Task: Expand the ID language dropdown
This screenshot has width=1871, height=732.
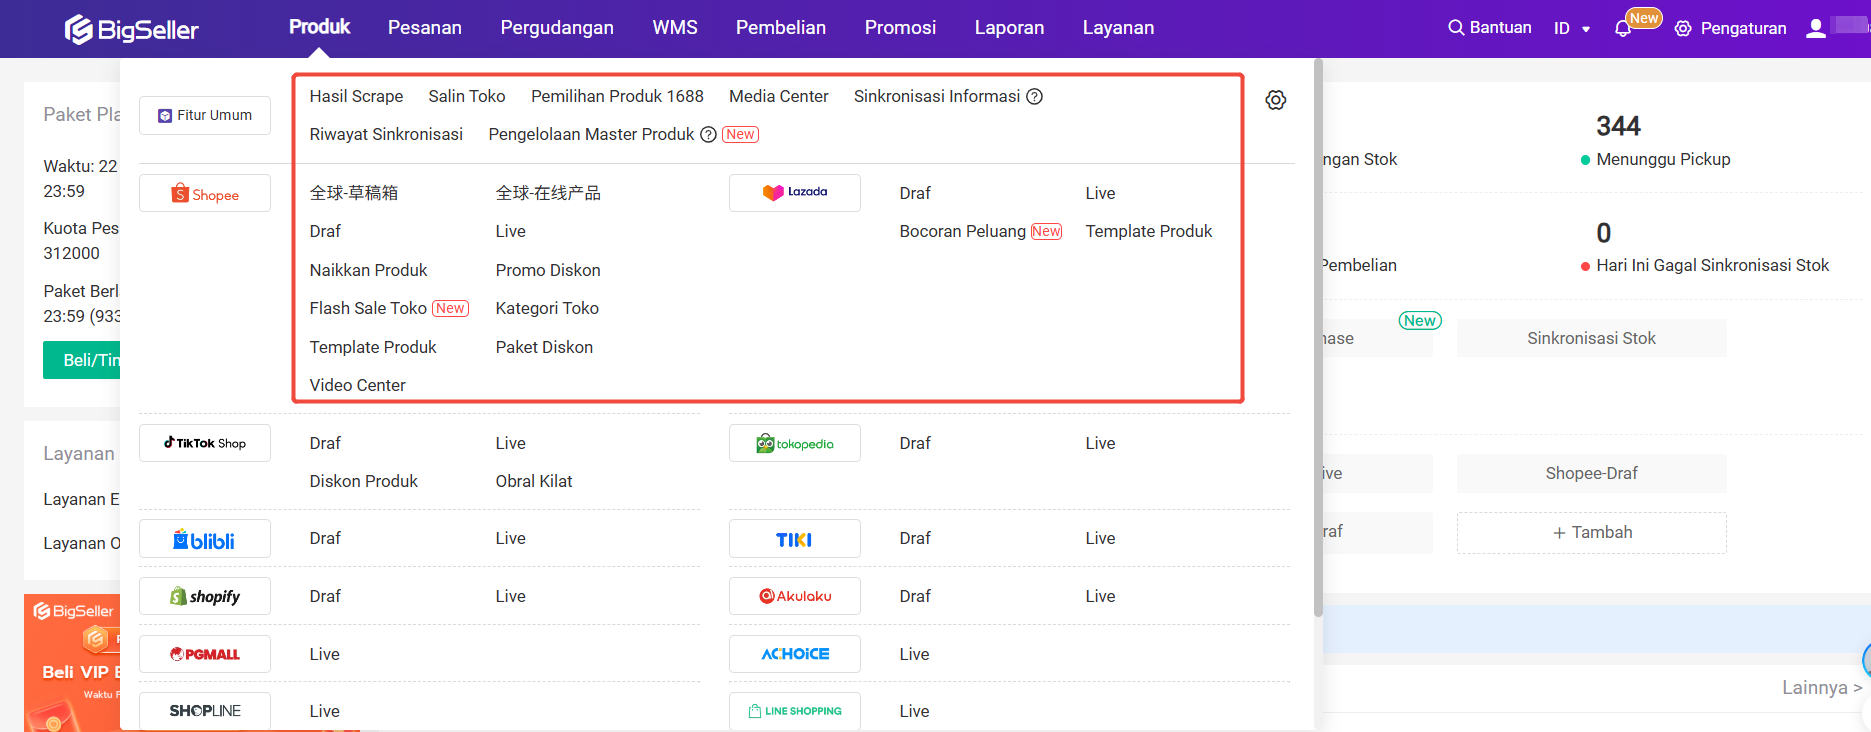Action: (x=1572, y=29)
